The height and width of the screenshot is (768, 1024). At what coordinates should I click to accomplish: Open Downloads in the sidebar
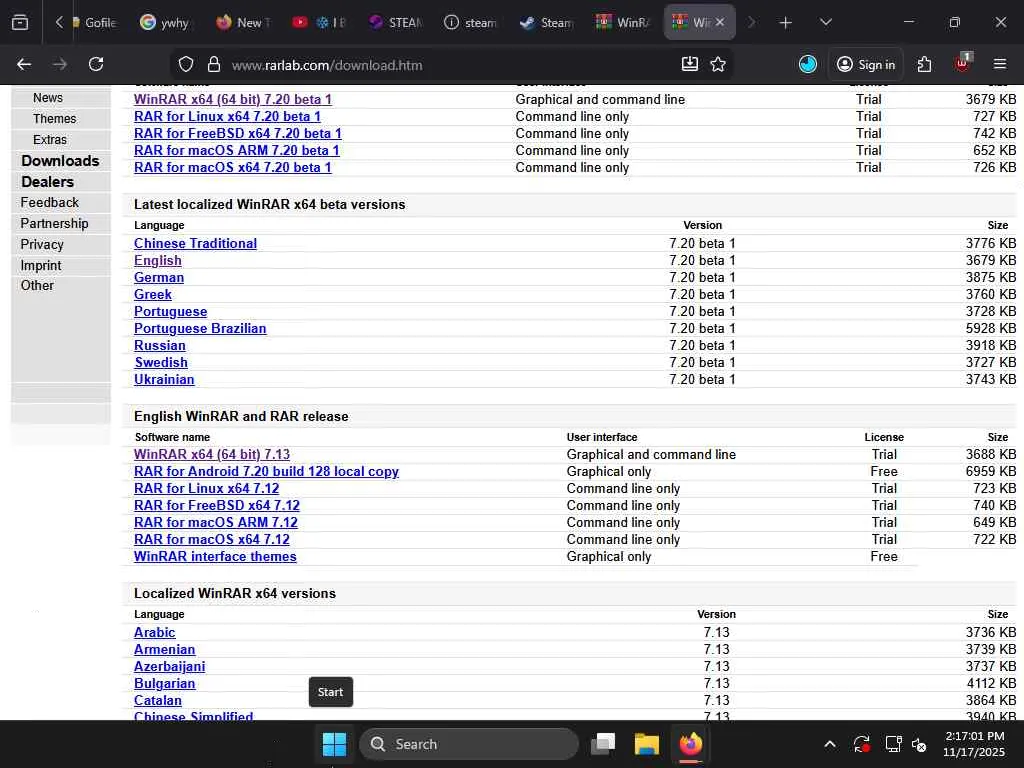(60, 161)
